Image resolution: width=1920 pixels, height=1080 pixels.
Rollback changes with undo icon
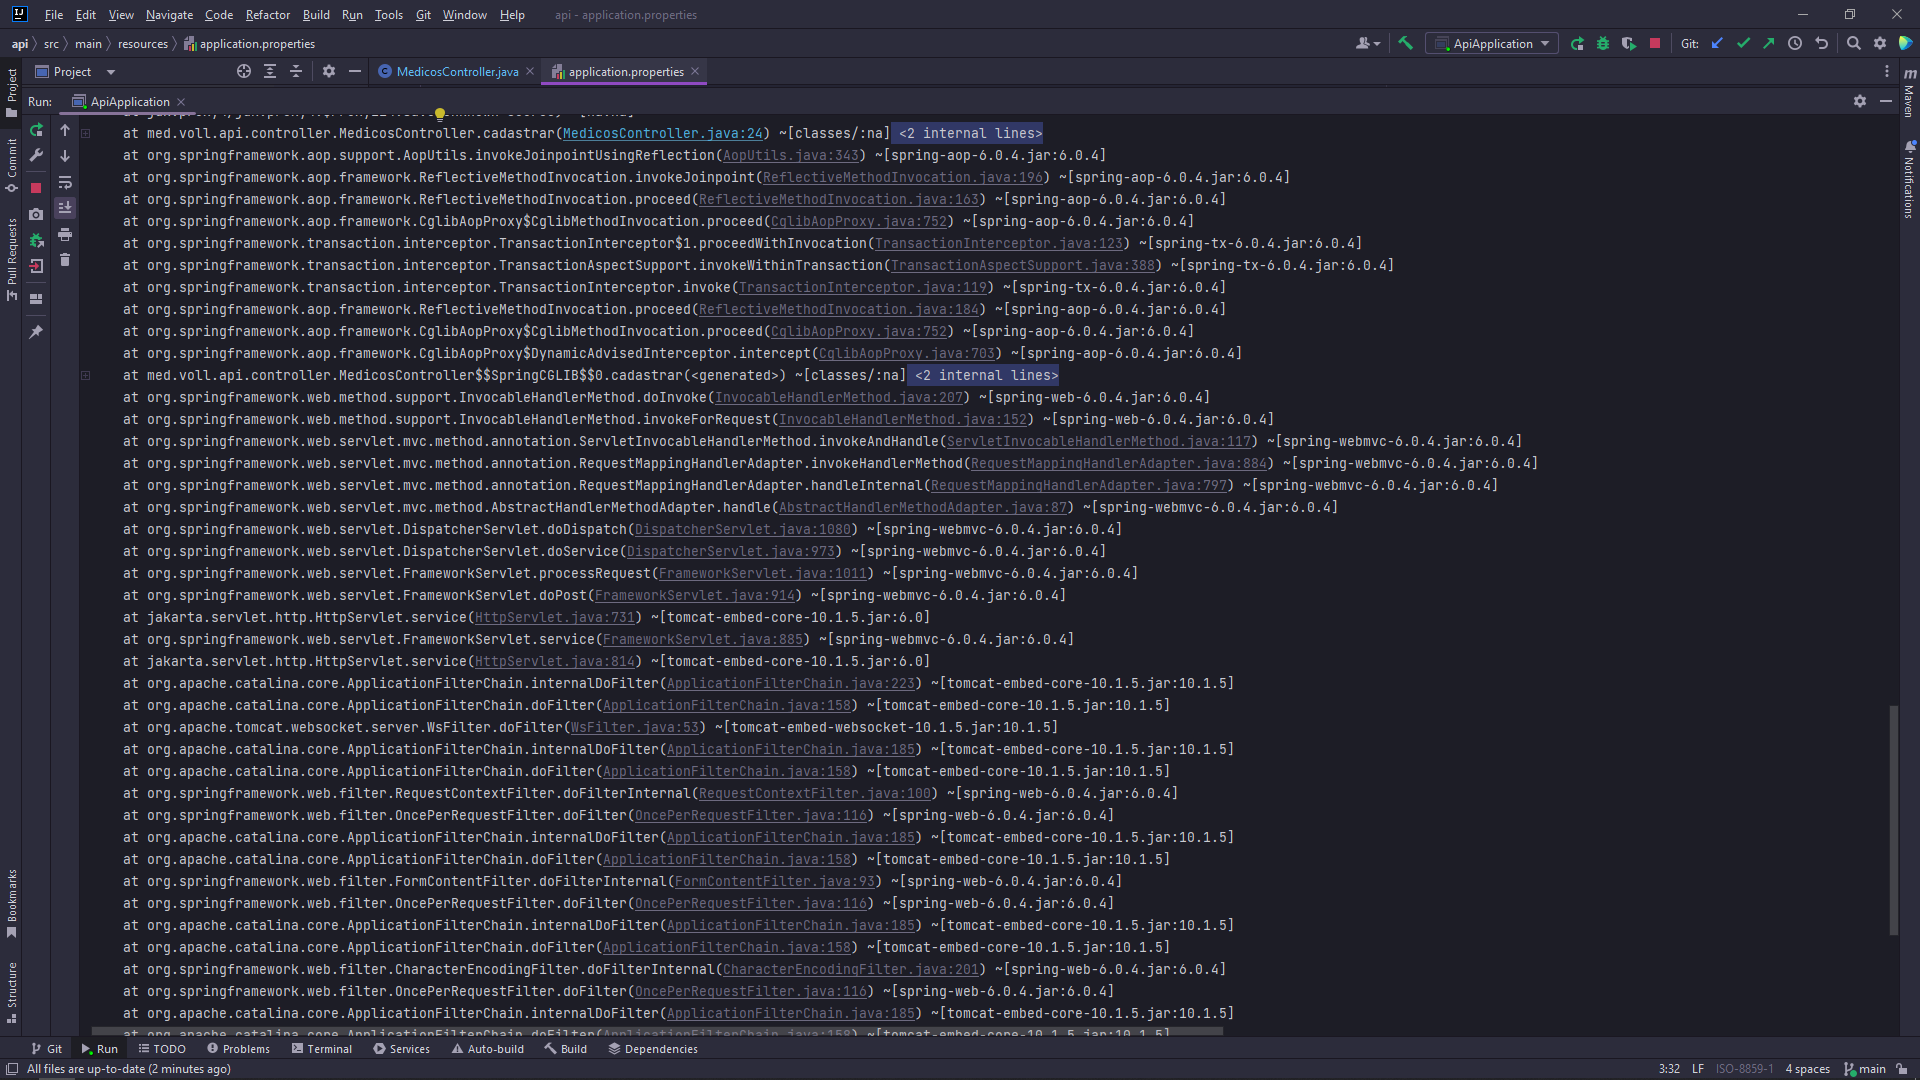point(1821,43)
